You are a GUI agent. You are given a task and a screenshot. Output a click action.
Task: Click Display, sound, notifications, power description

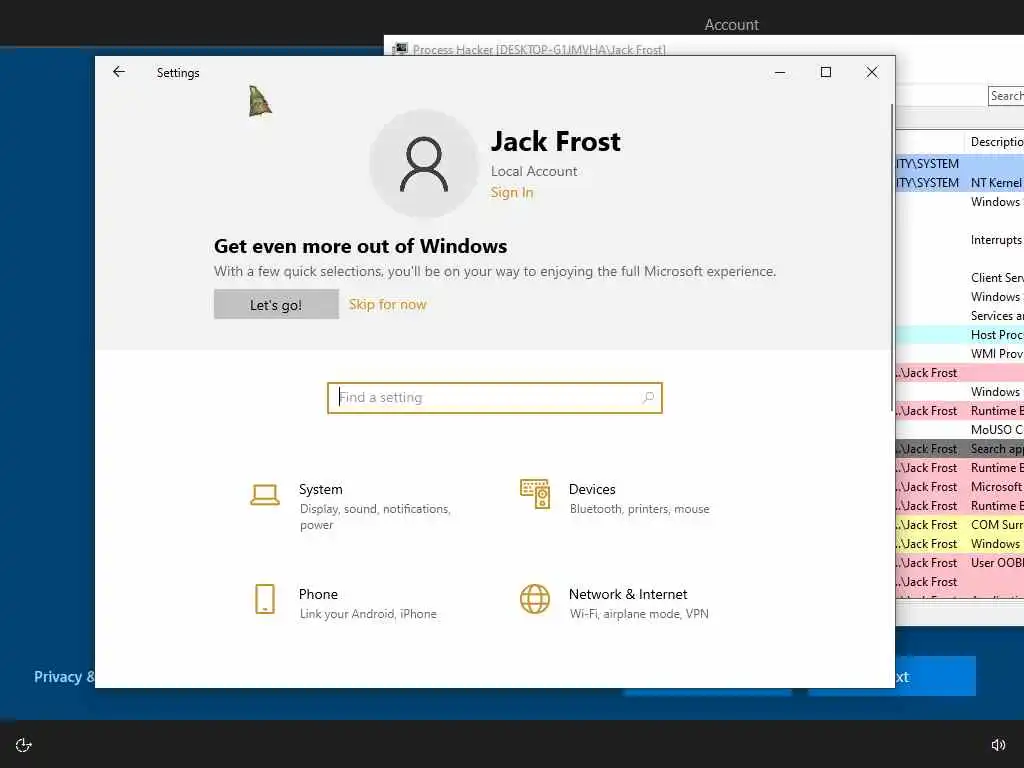point(375,517)
